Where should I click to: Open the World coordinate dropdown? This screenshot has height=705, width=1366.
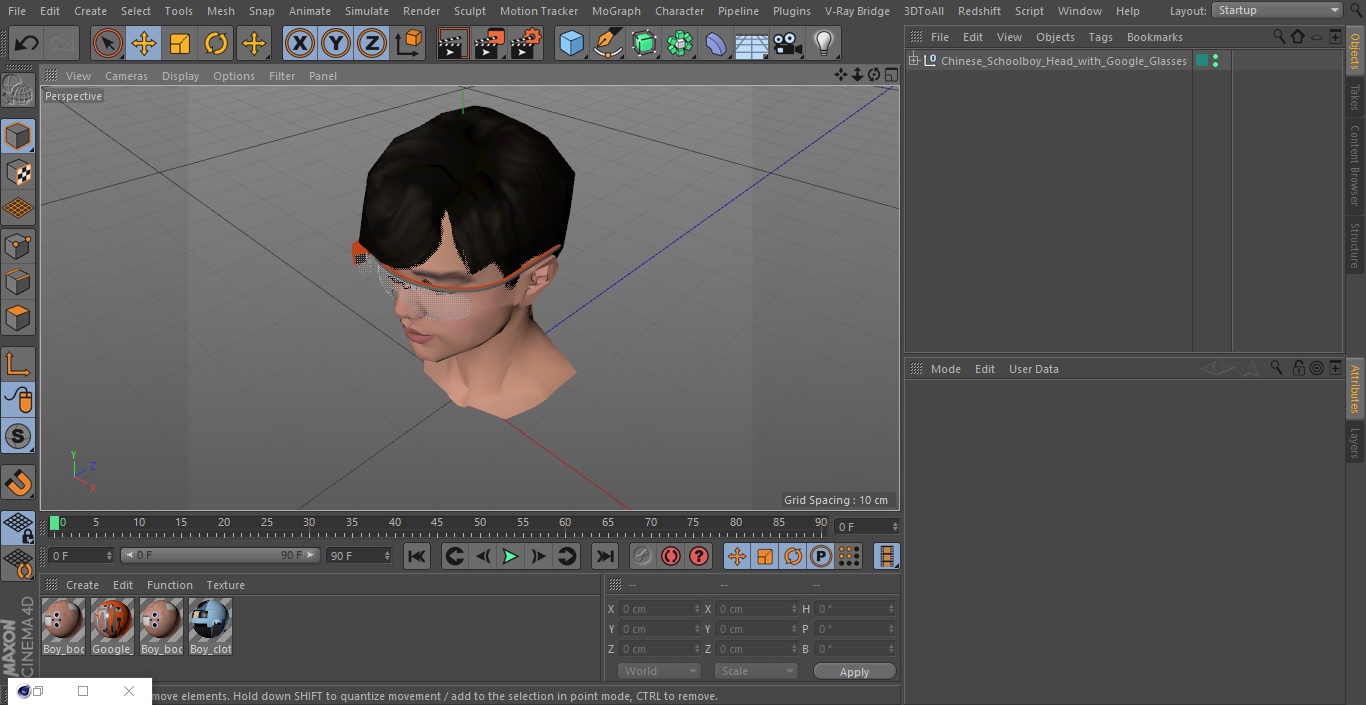659,671
